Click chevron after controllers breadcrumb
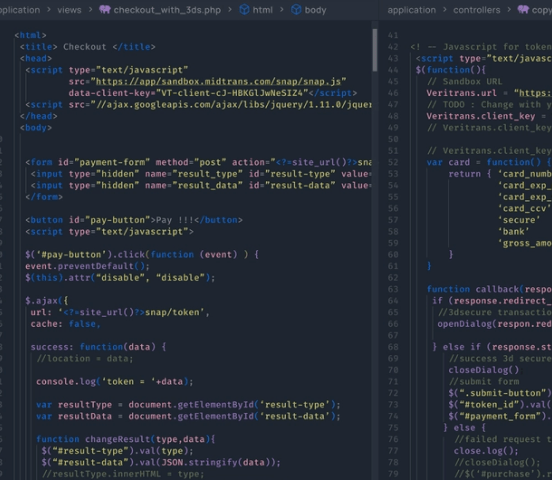This screenshot has width=552, height=480. click(509, 10)
